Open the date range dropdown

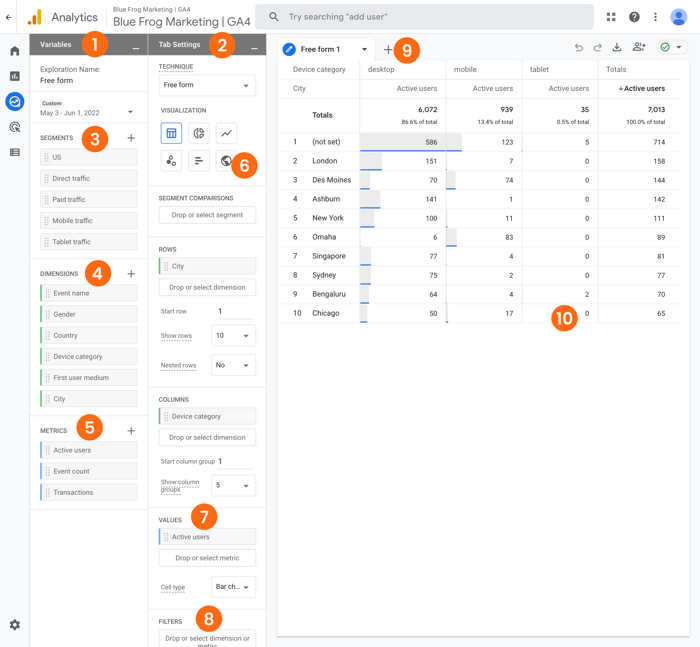[x=130, y=112]
